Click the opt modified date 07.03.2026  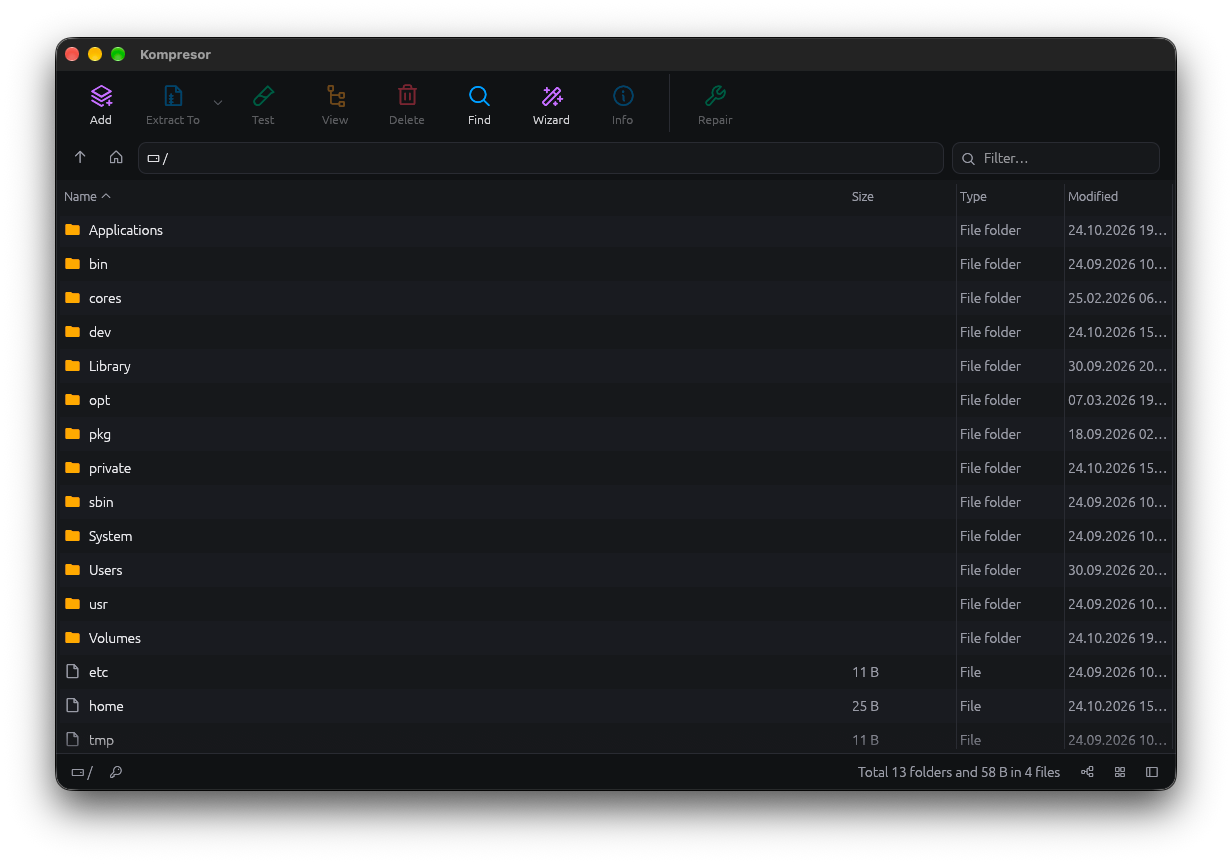1117,400
